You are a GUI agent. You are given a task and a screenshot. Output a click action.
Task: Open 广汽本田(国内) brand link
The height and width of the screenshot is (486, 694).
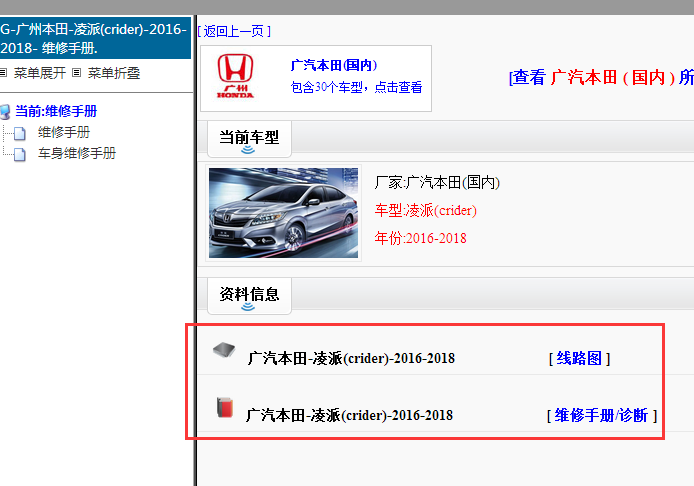(x=334, y=65)
